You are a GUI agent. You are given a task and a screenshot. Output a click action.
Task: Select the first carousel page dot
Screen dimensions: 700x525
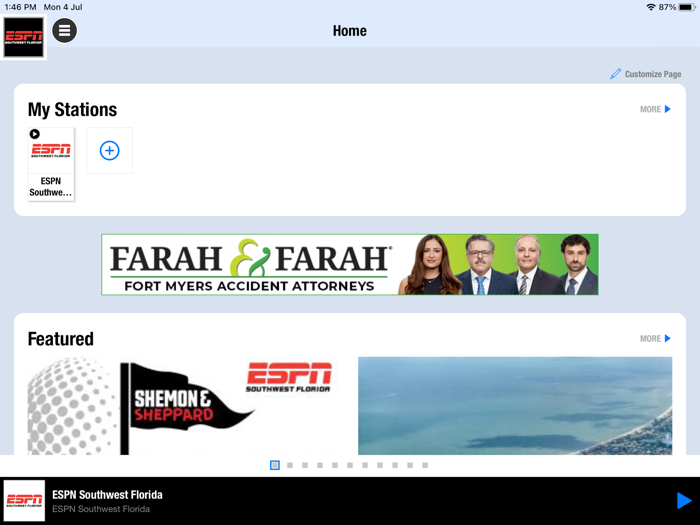tap(275, 466)
